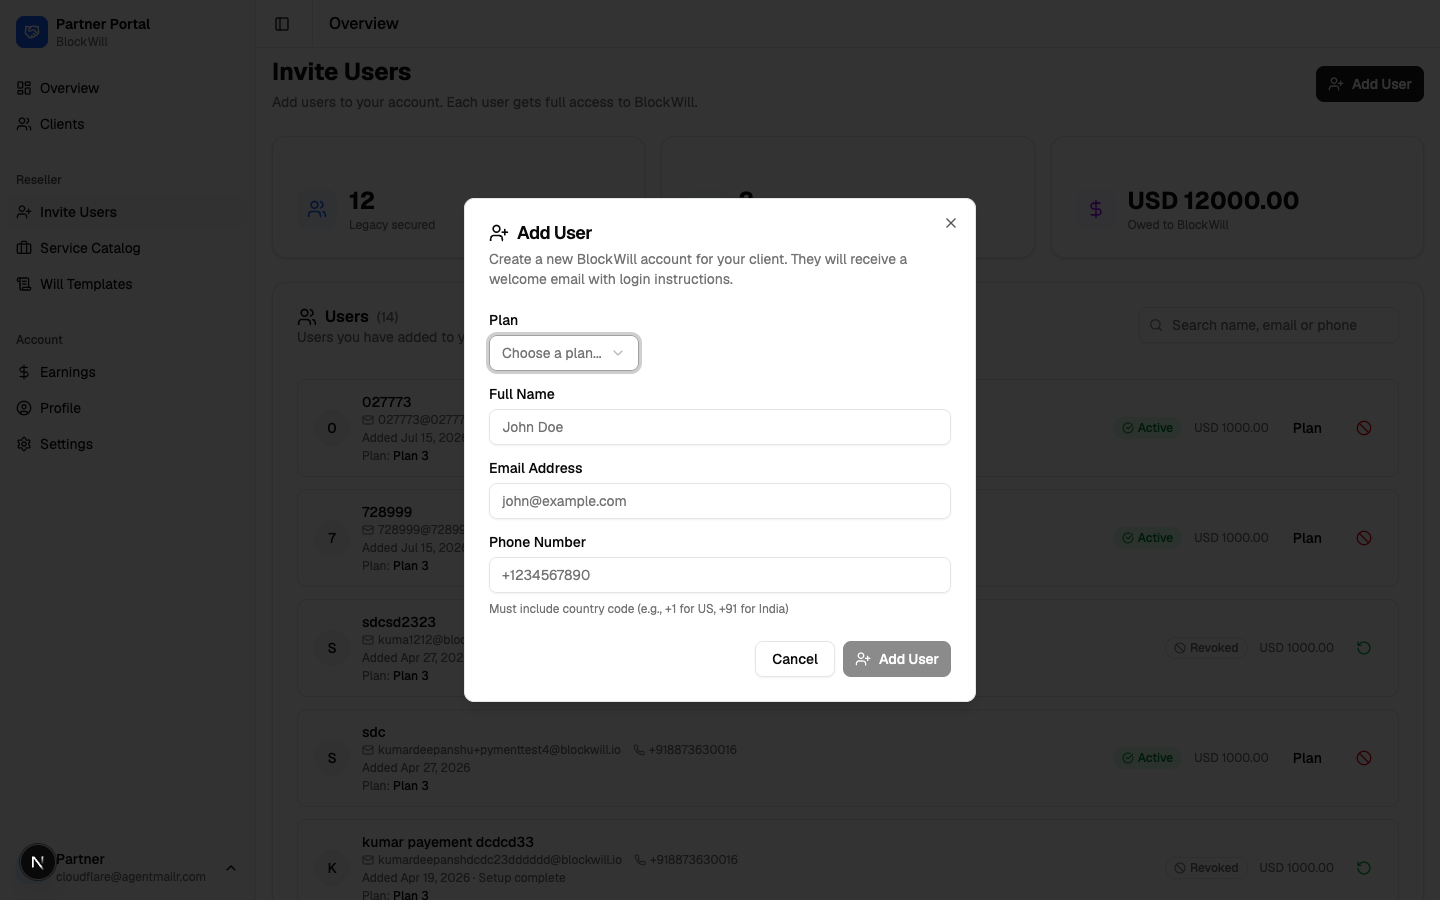
Task: Close the Add User dialog with X
Action: point(951,223)
